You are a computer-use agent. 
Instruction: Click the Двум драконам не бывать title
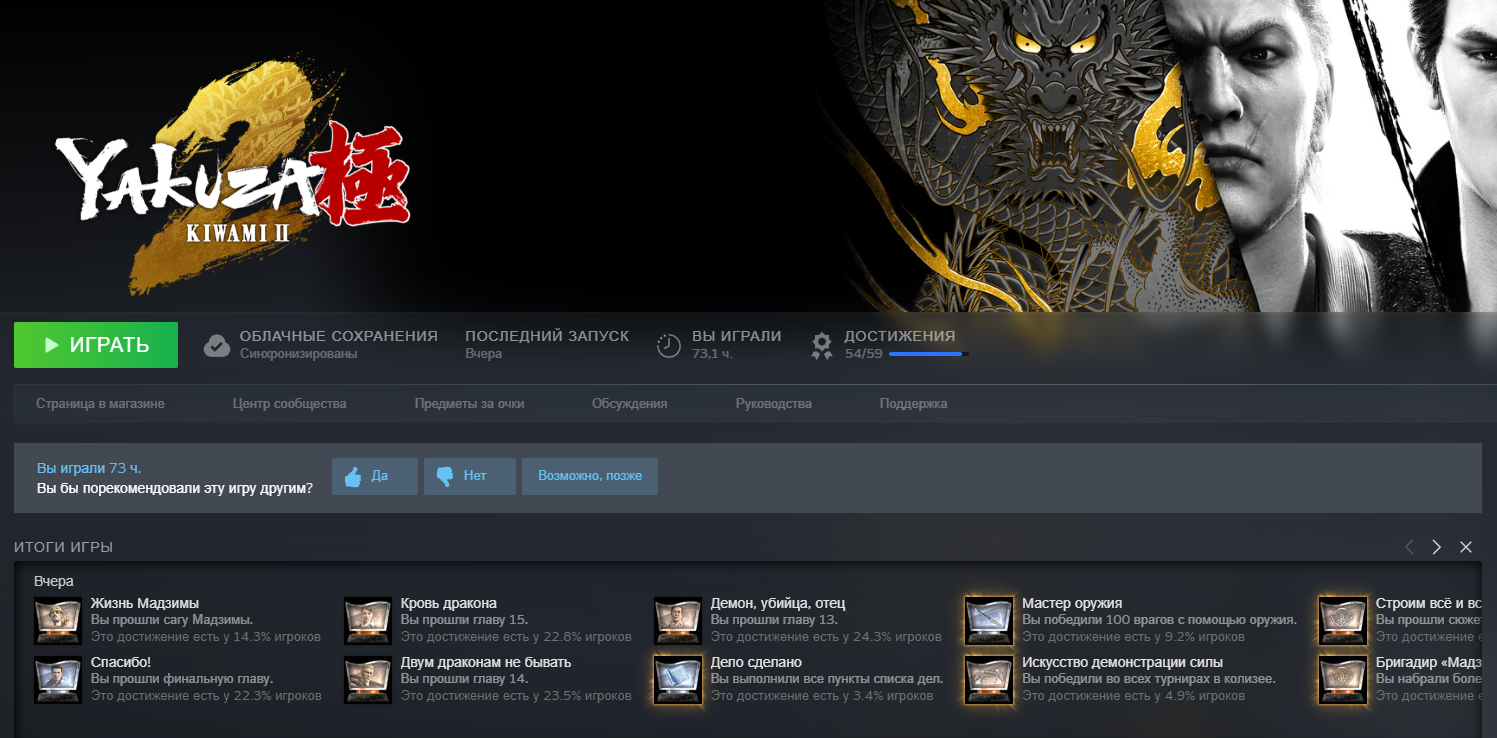coord(486,662)
